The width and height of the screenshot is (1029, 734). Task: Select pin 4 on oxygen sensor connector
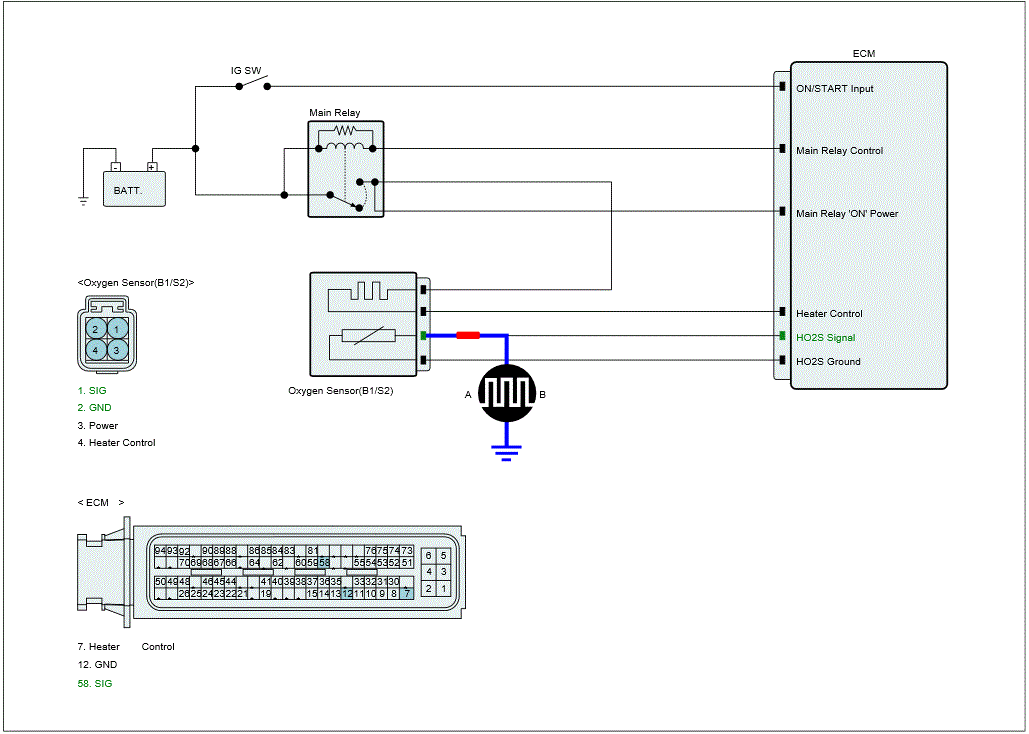pos(95,350)
